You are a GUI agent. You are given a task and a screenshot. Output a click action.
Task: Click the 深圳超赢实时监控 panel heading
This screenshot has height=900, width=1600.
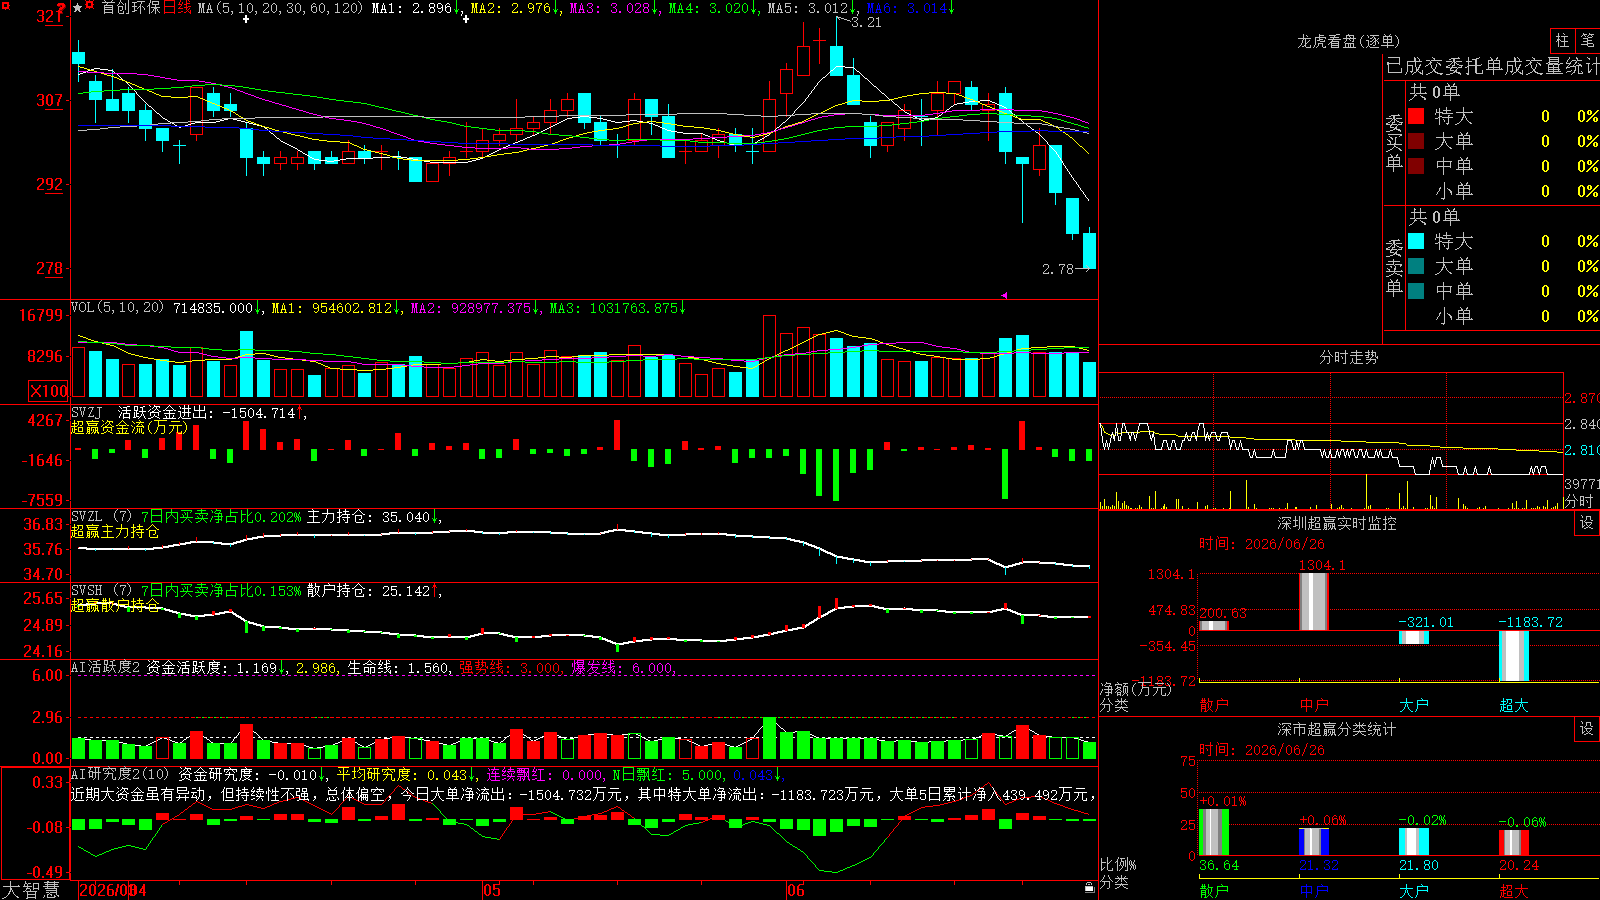pyautogui.click(x=1337, y=523)
